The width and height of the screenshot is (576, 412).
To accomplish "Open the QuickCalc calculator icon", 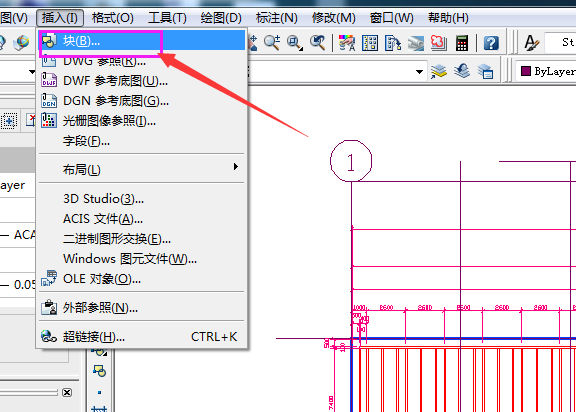I will [462, 43].
